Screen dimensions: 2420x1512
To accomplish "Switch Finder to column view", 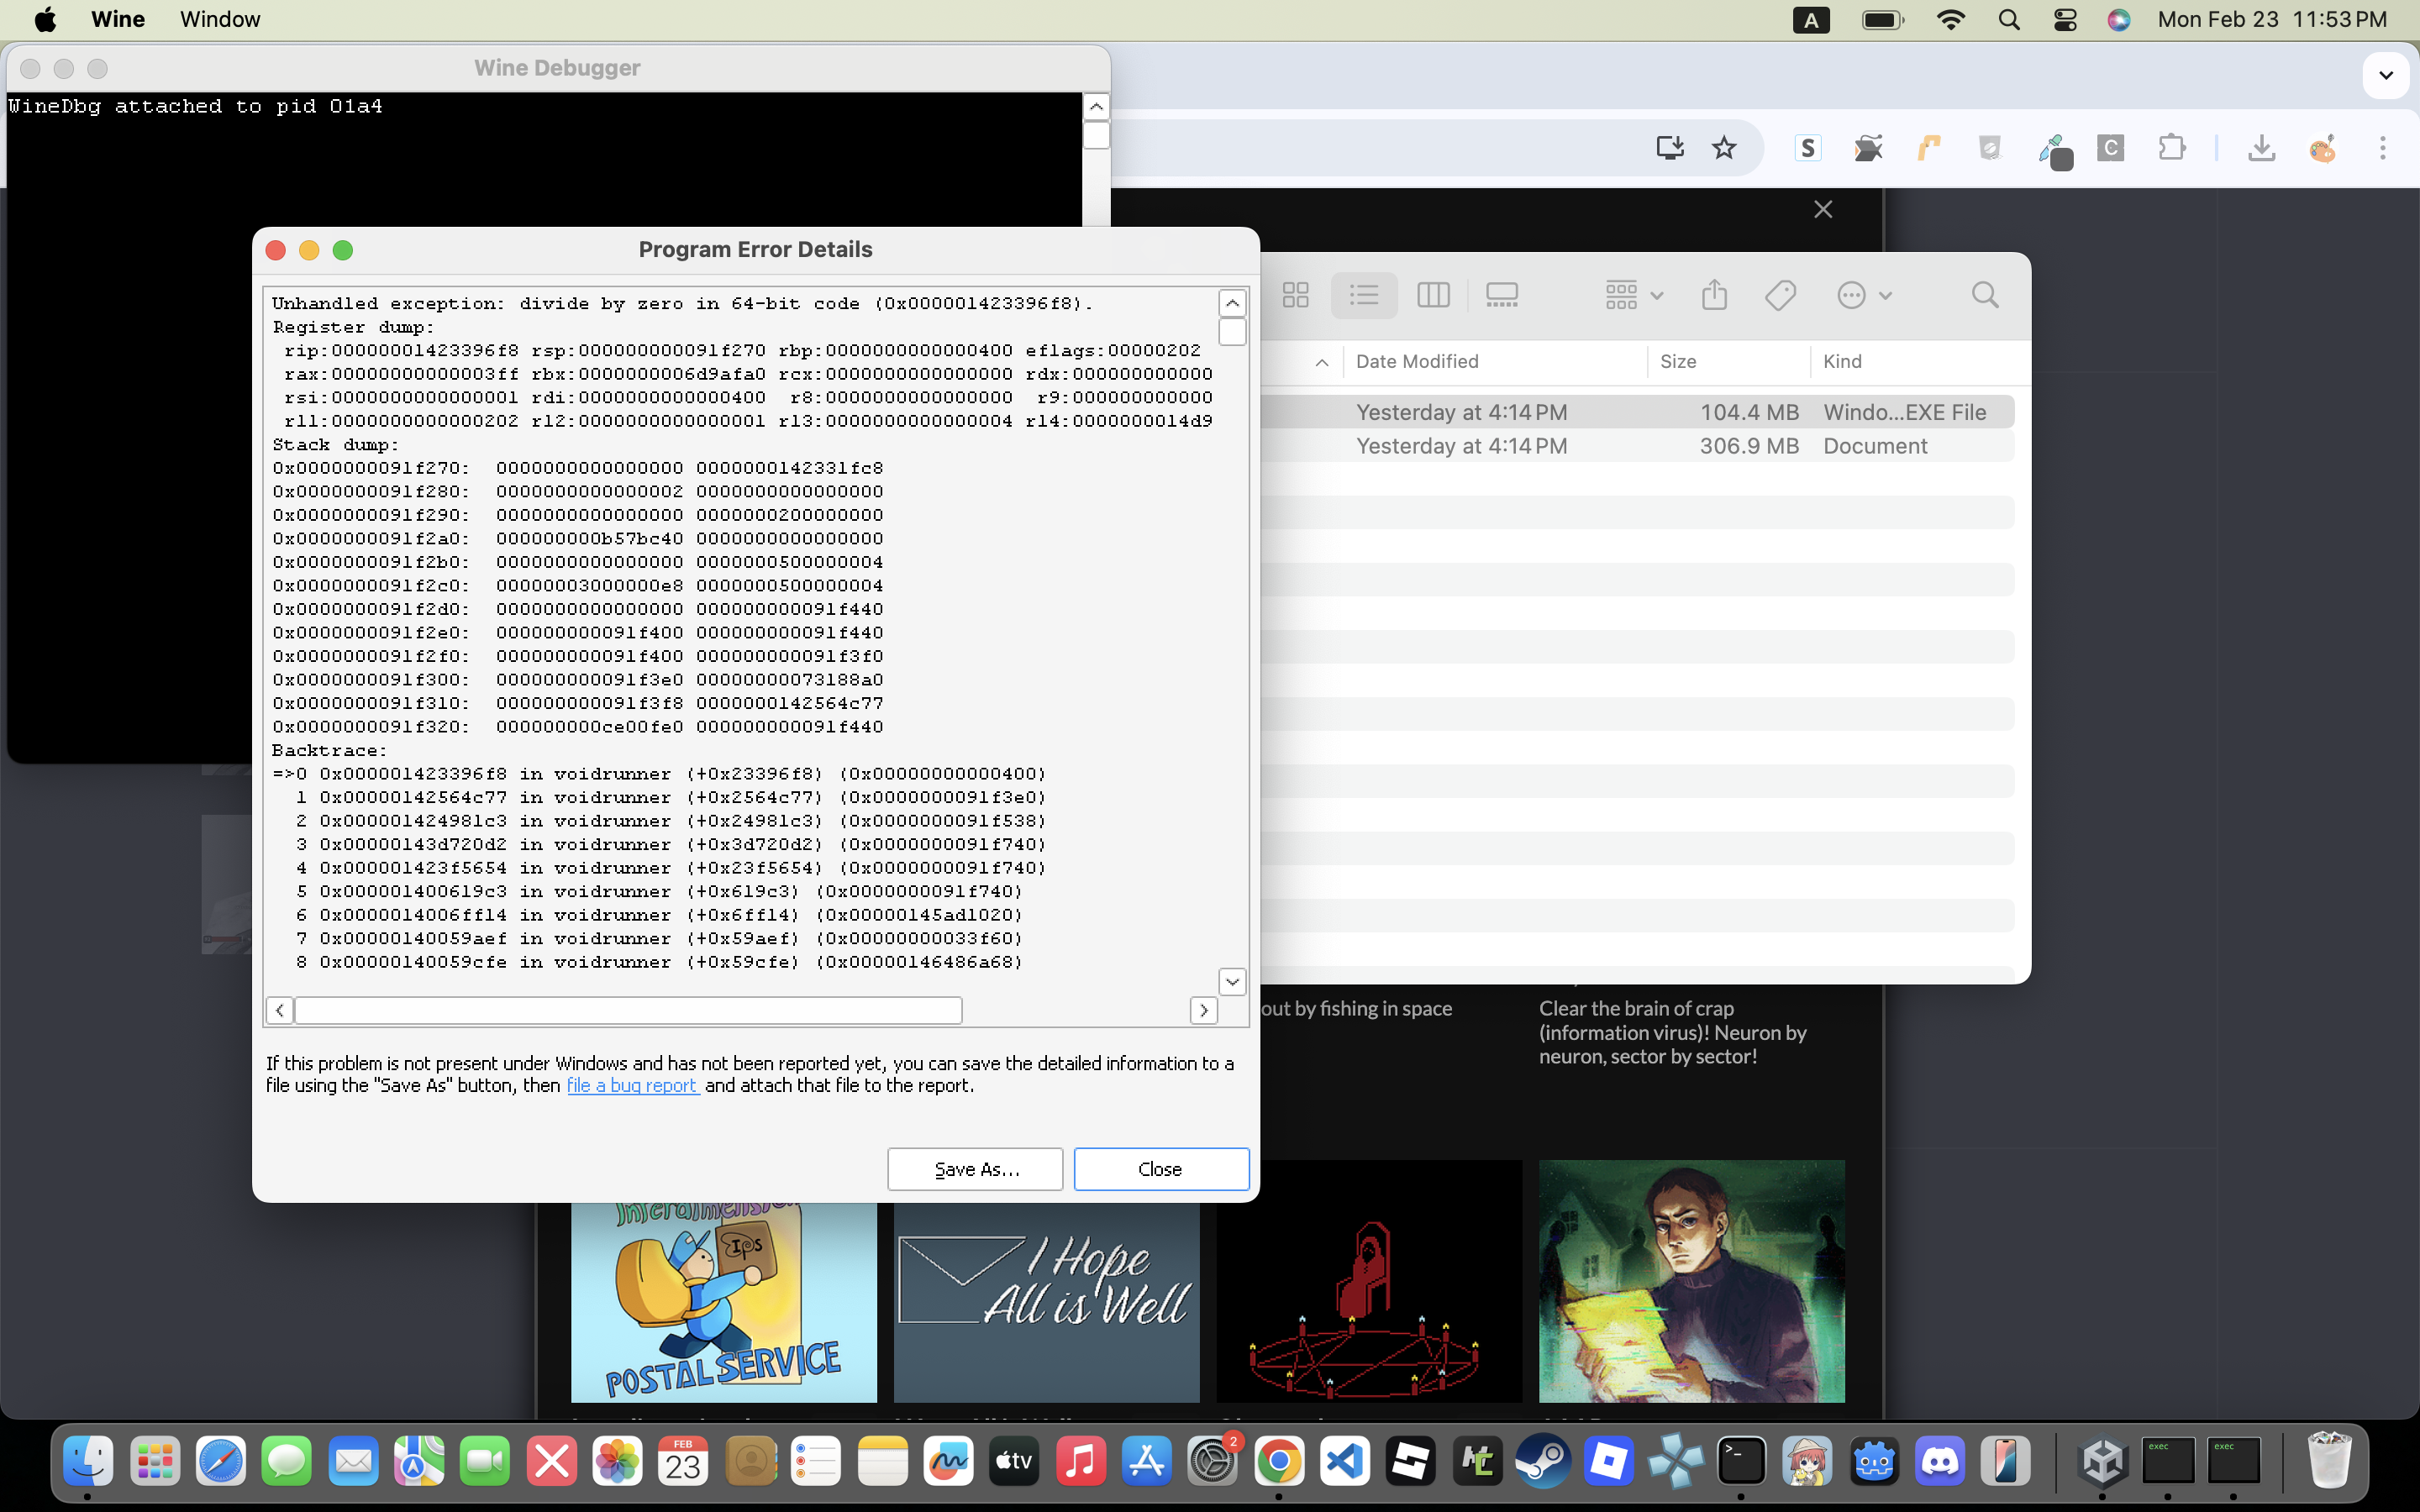I will [x=1433, y=295].
